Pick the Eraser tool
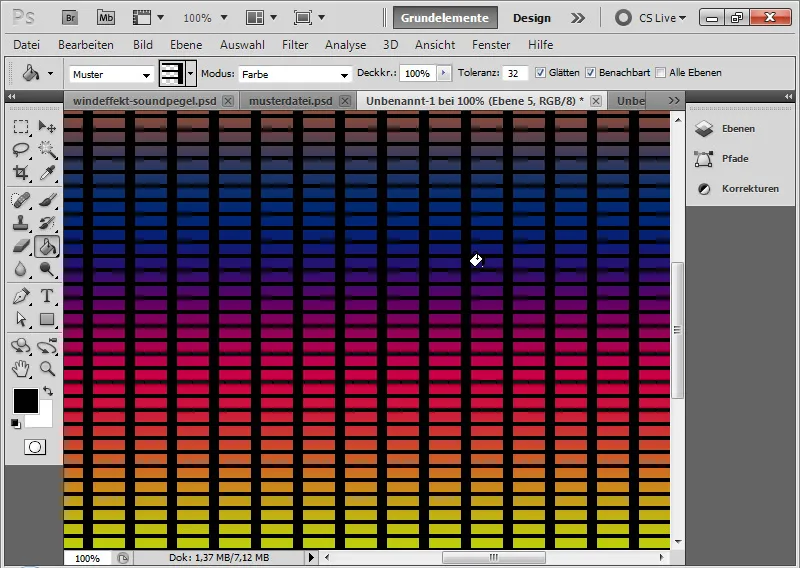Screen dimensions: 800x568 pos(21,246)
